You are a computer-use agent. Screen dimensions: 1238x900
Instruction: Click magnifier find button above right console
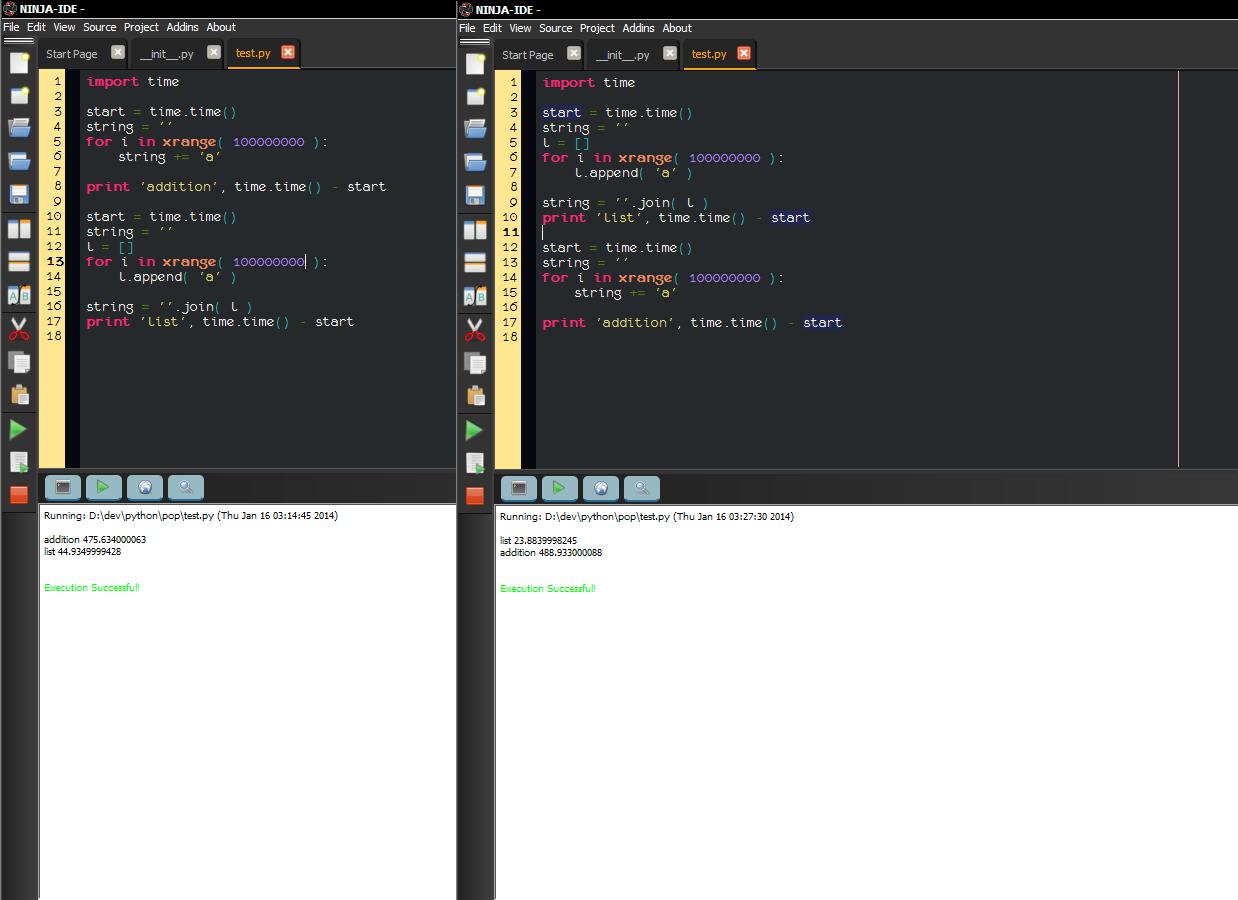point(642,488)
